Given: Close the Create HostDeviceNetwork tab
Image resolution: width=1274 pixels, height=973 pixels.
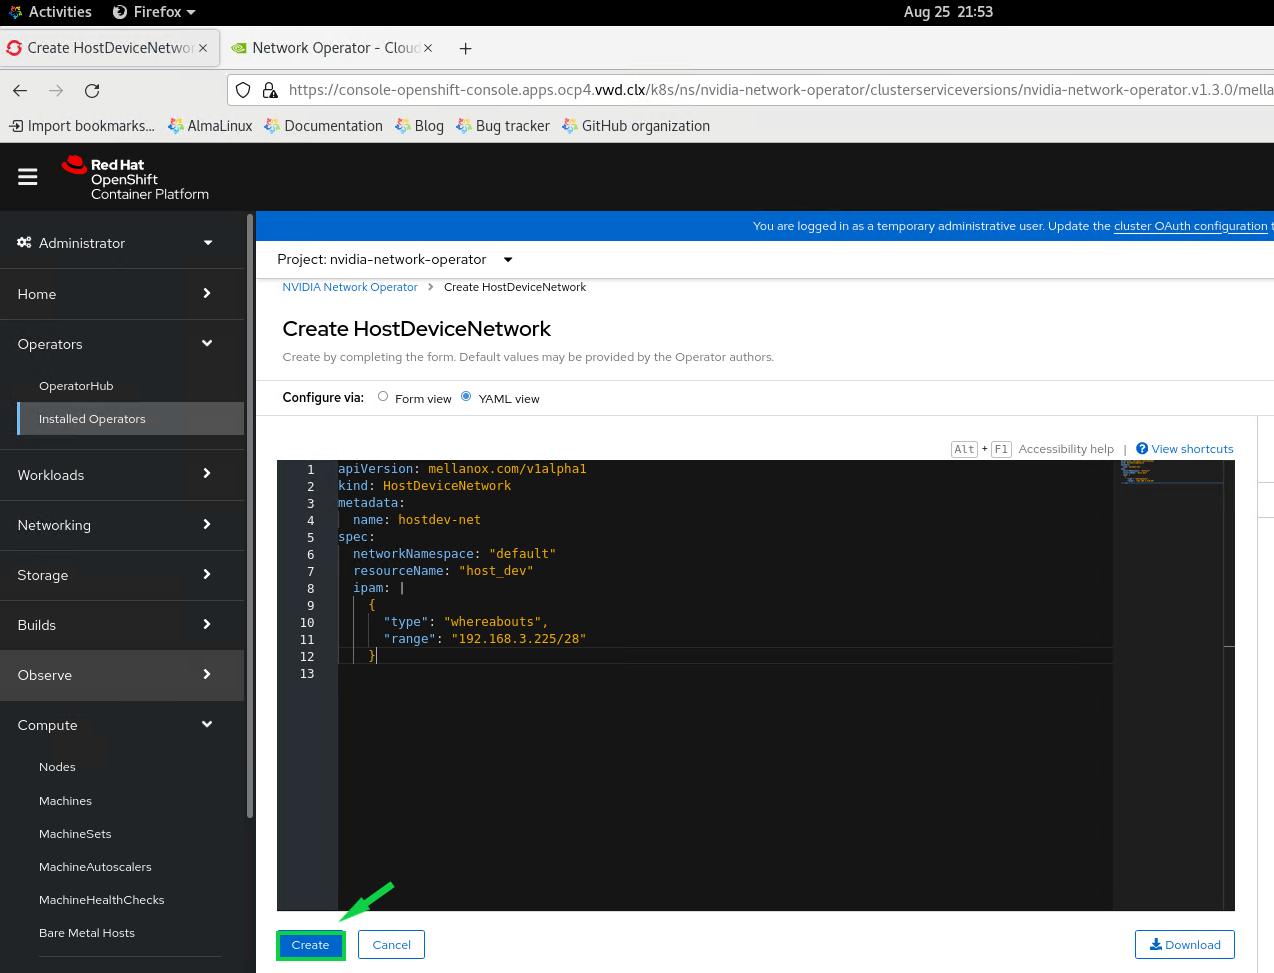Looking at the screenshot, I should (203, 48).
